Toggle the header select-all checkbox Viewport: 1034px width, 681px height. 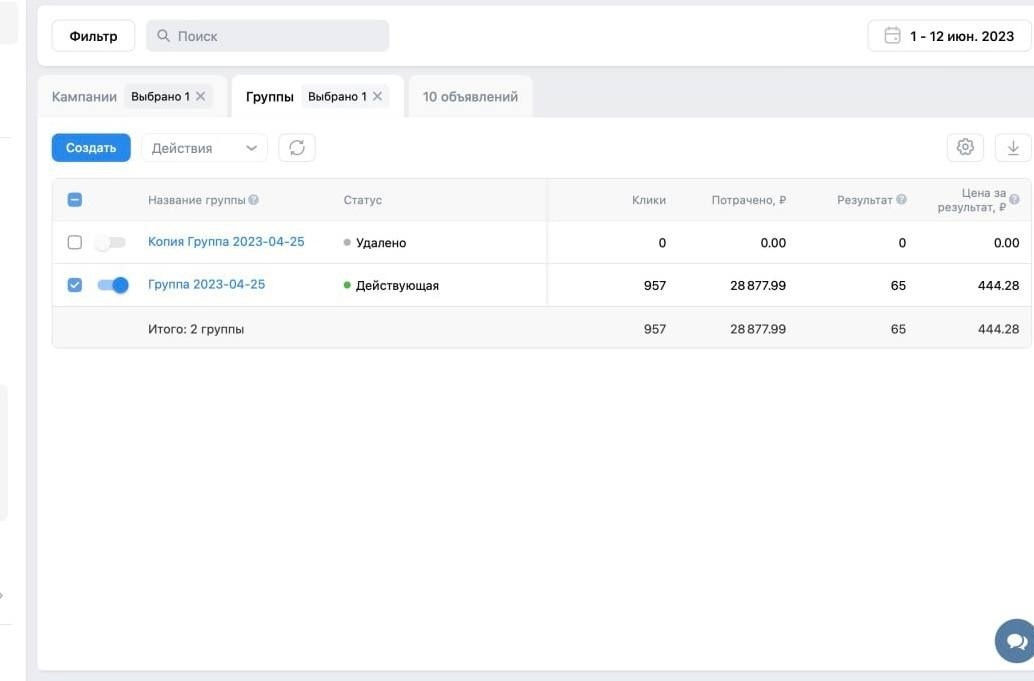pyautogui.click(x=75, y=200)
